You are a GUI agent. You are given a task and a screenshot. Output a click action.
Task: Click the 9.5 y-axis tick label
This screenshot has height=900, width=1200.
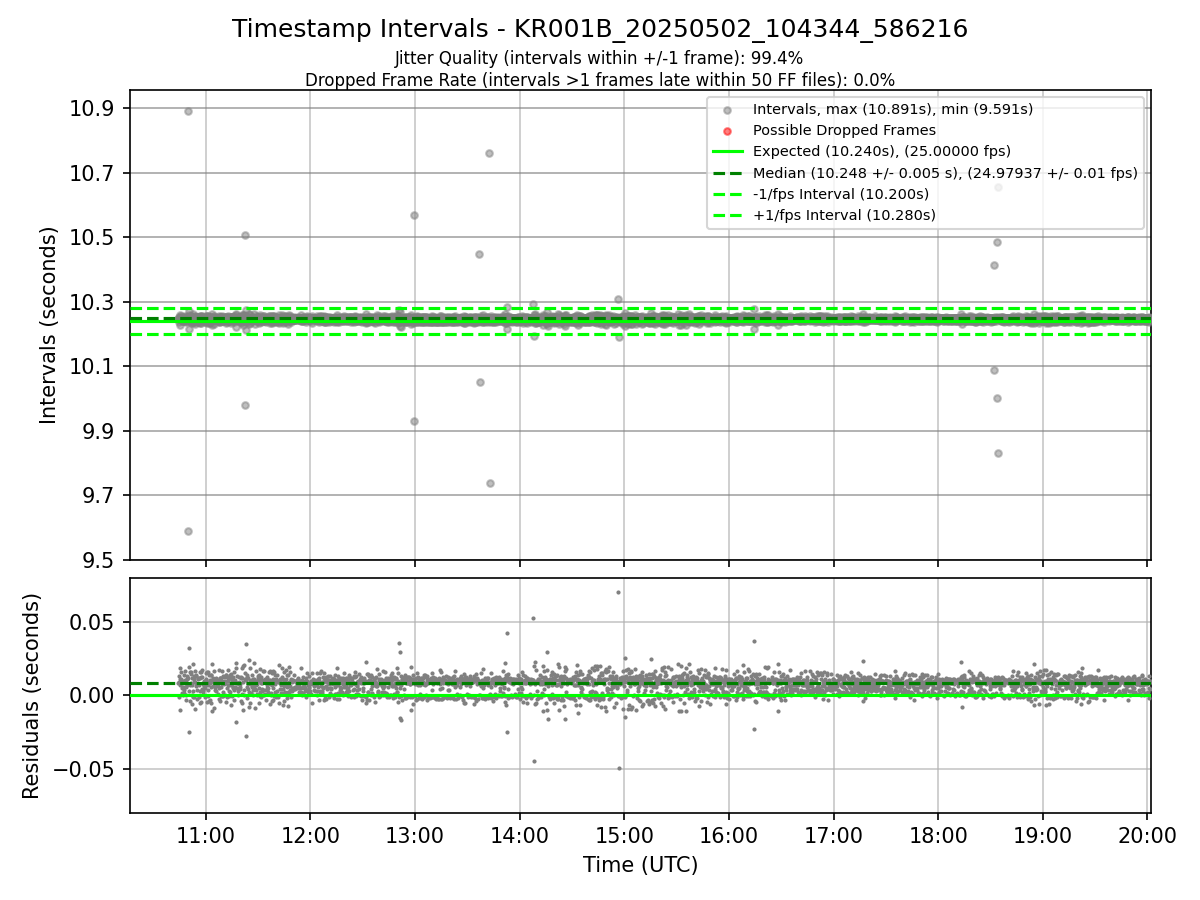click(x=99, y=560)
